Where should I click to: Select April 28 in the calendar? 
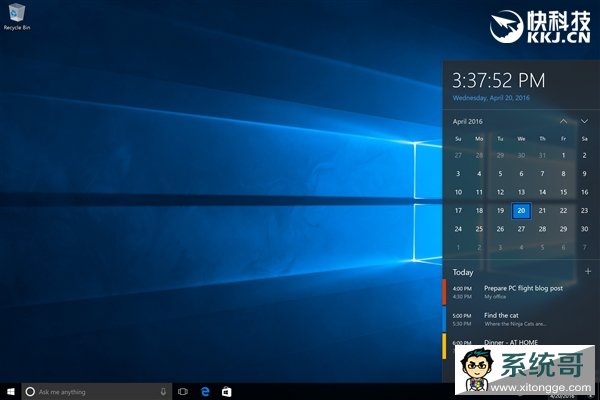(542, 229)
